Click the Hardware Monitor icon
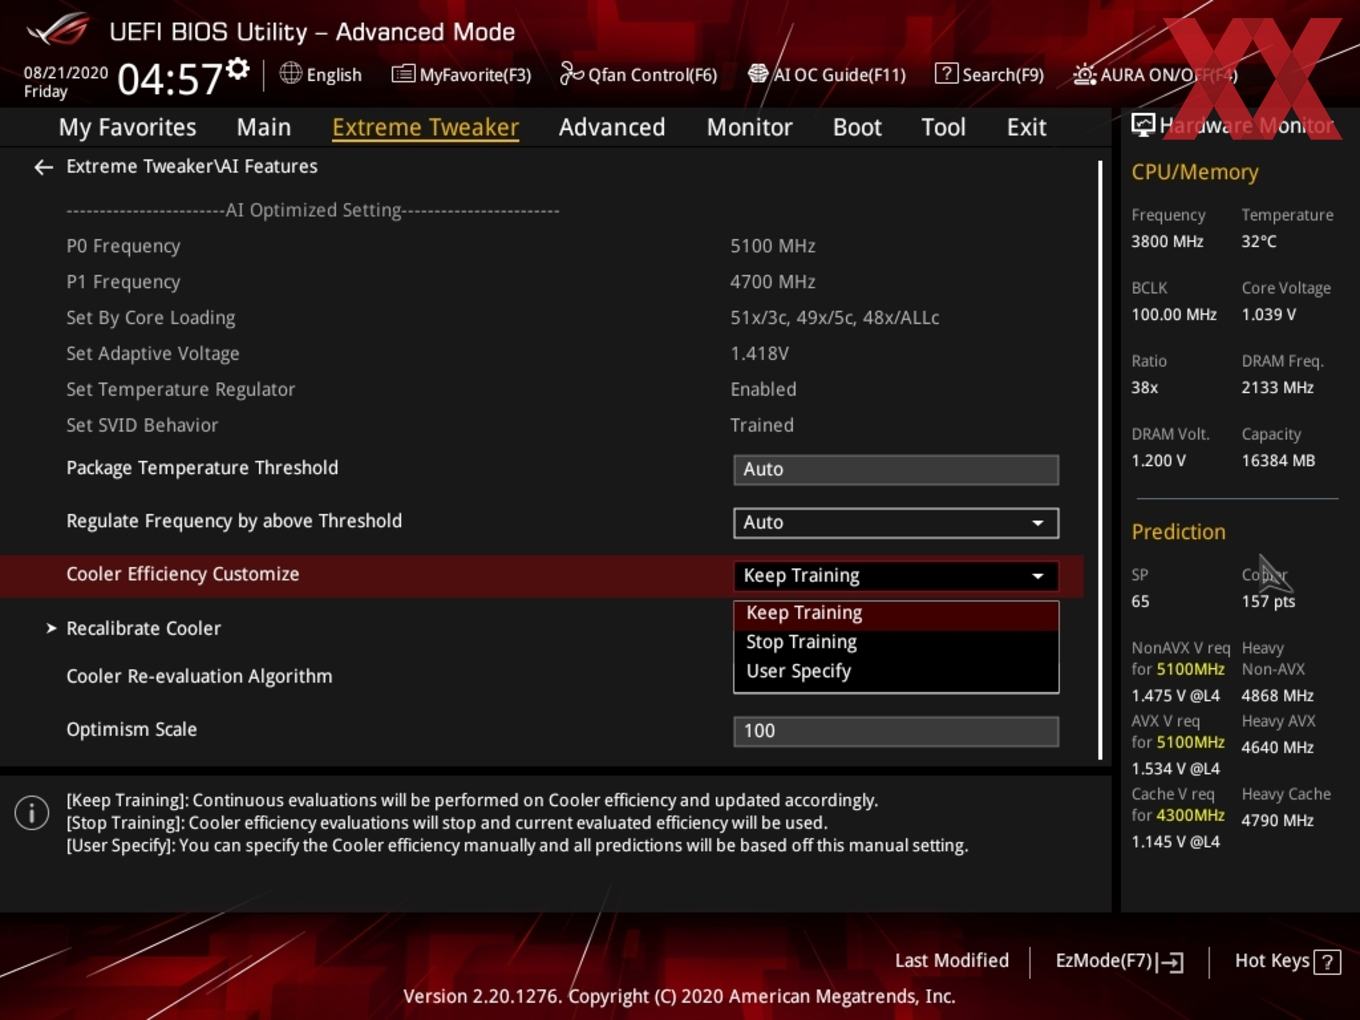The width and height of the screenshot is (1360, 1020). (1143, 124)
